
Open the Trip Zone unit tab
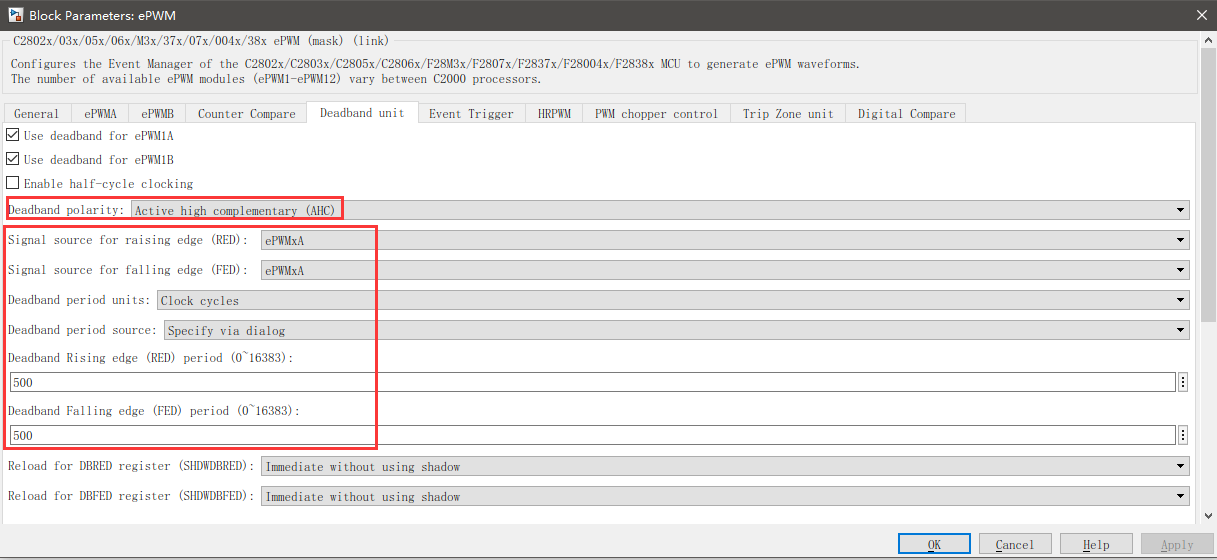tap(788, 114)
